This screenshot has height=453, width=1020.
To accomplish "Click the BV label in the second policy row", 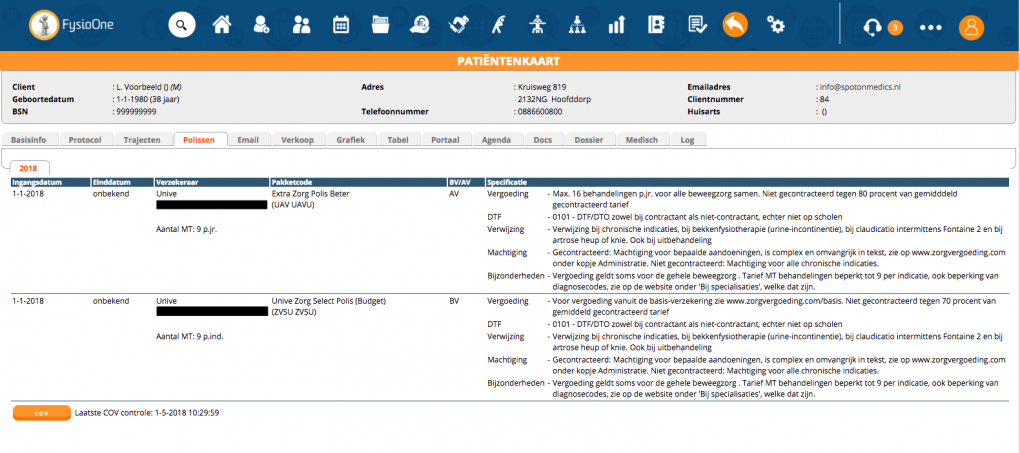I will pyautogui.click(x=454, y=301).
